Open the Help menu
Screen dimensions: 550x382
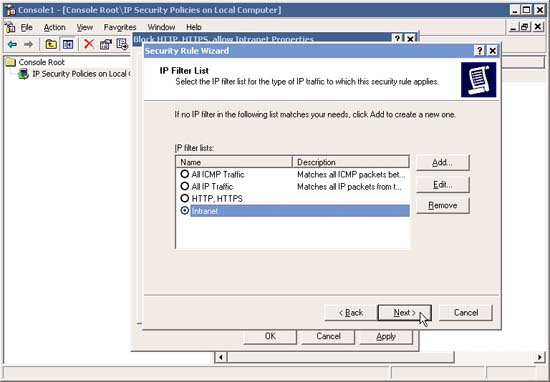click(x=194, y=27)
